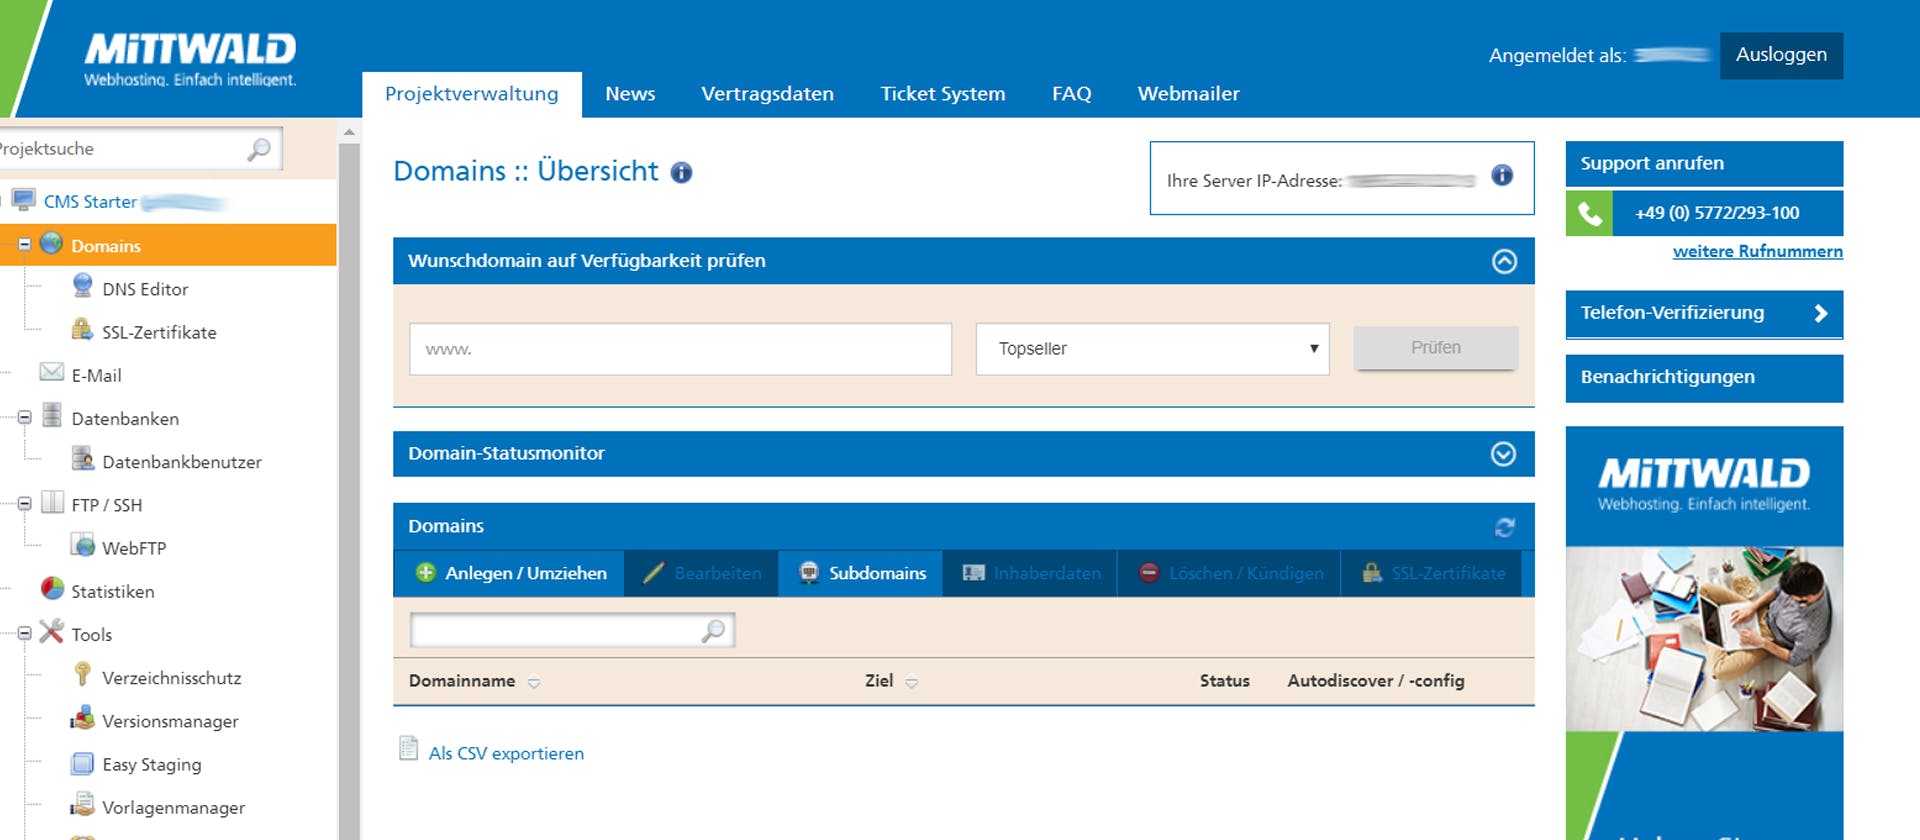Click info icon beside Server IP-Adresse
The height and width of the screenshot is (840, 1920).
[1502, 176]
